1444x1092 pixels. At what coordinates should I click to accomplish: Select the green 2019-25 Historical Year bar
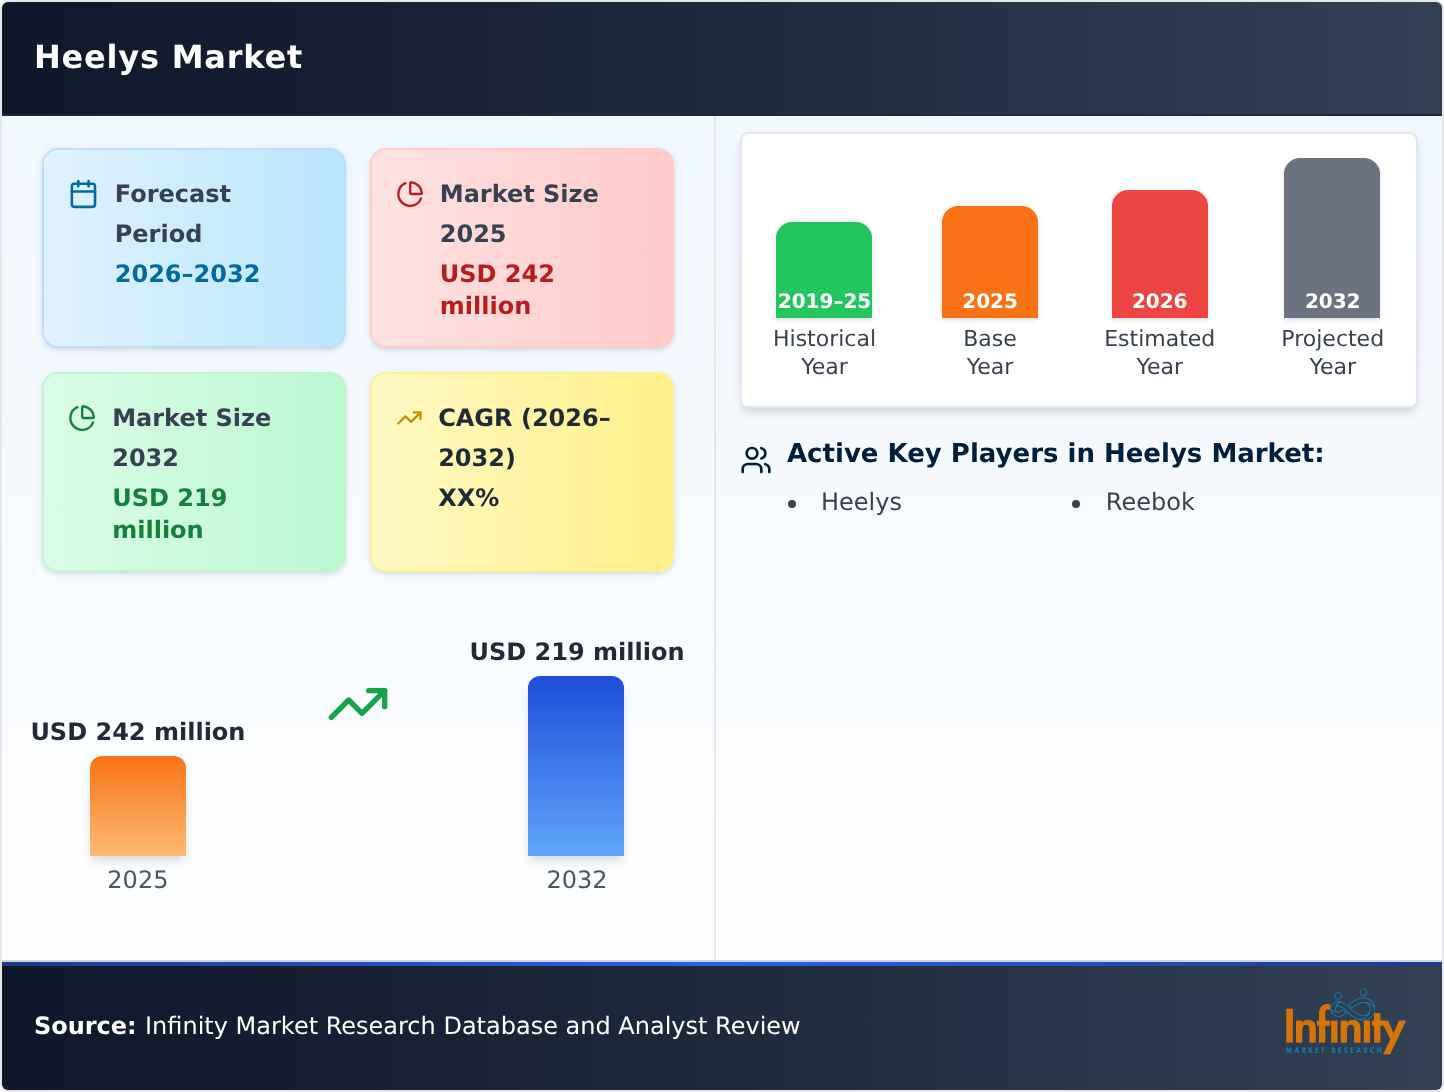(x=824, y=270)
